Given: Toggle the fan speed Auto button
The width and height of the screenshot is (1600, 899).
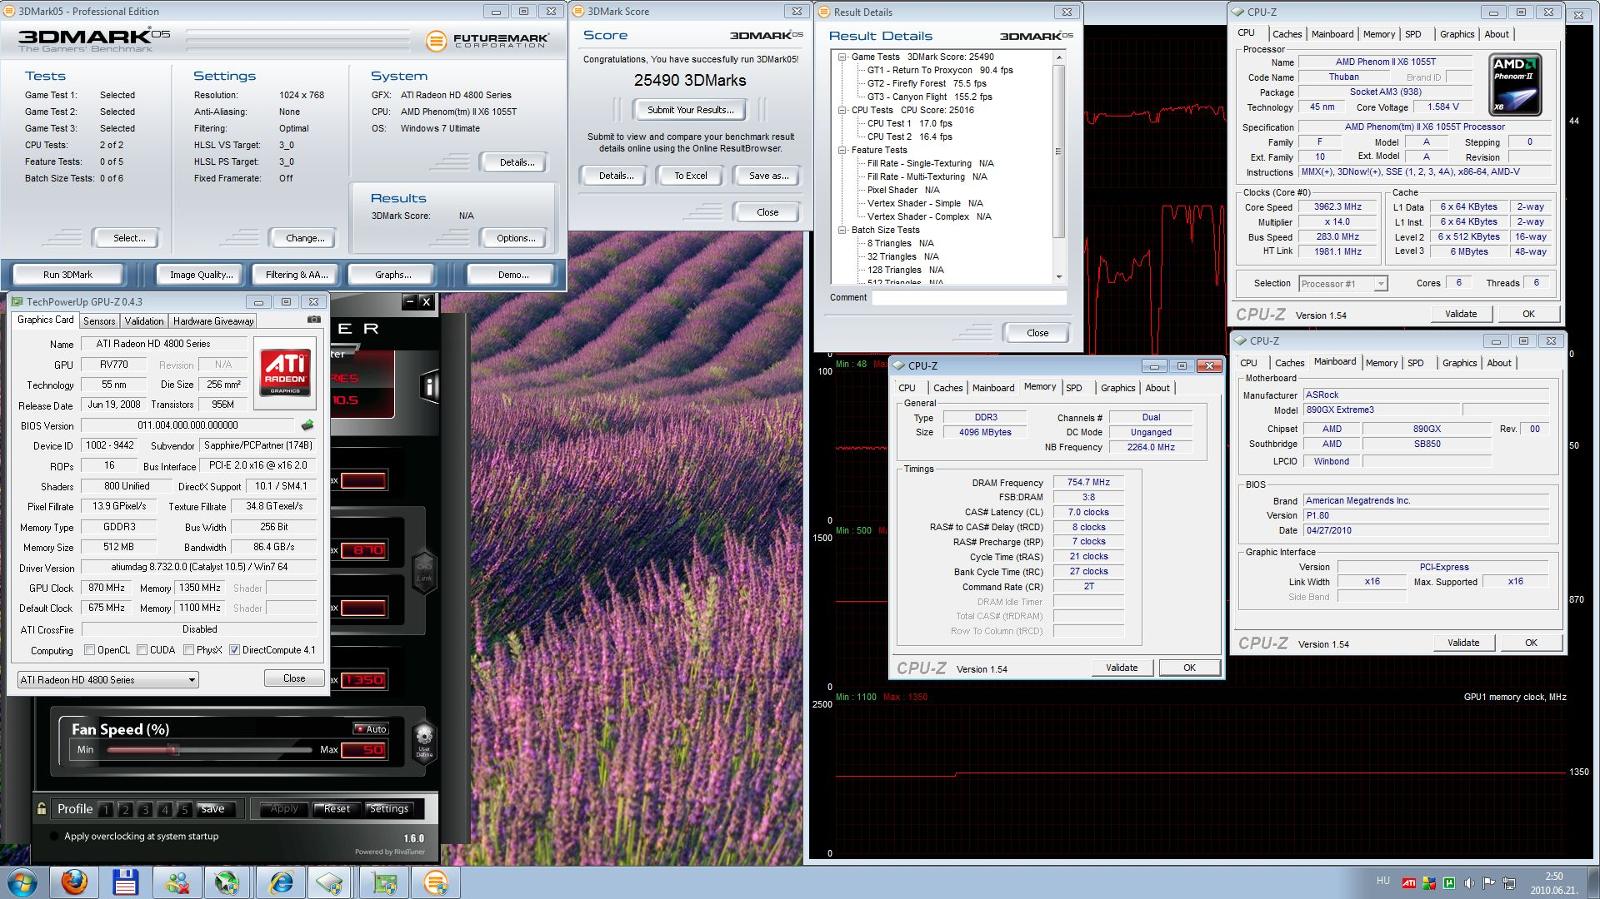Looking at the screenshot, I should tap(370, 729).
